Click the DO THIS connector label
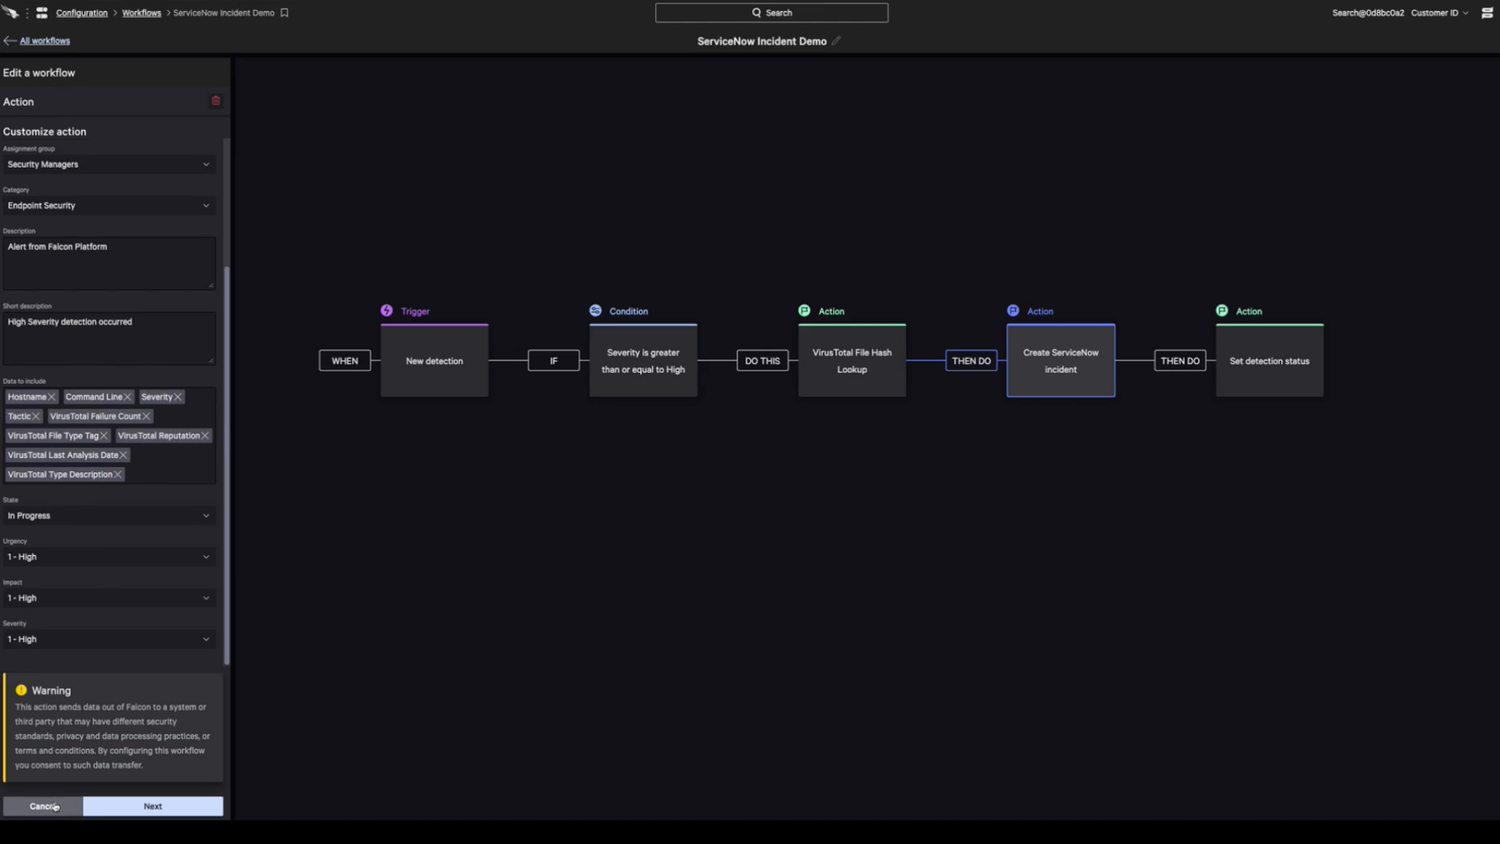 pyautogui.click(x=762, y=361)
